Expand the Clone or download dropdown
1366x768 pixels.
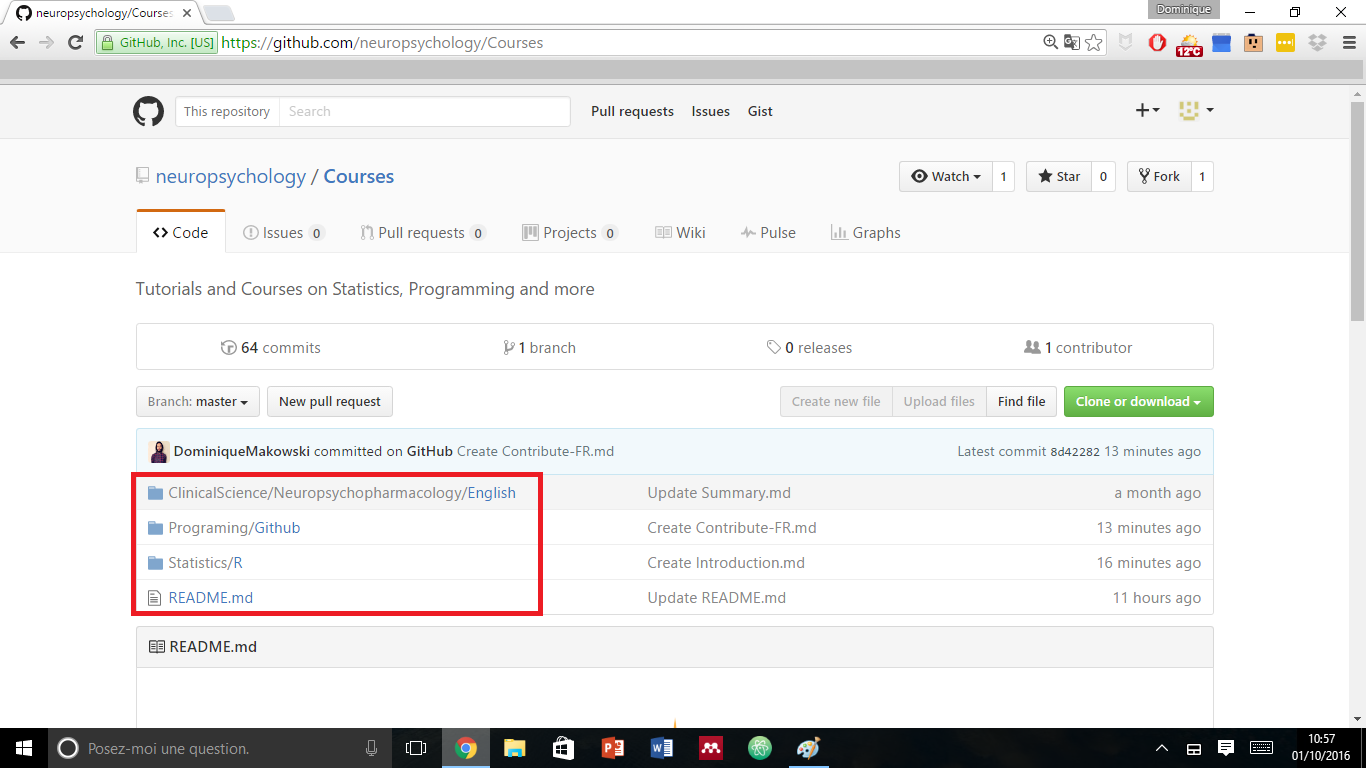[x=1139, y=402]
